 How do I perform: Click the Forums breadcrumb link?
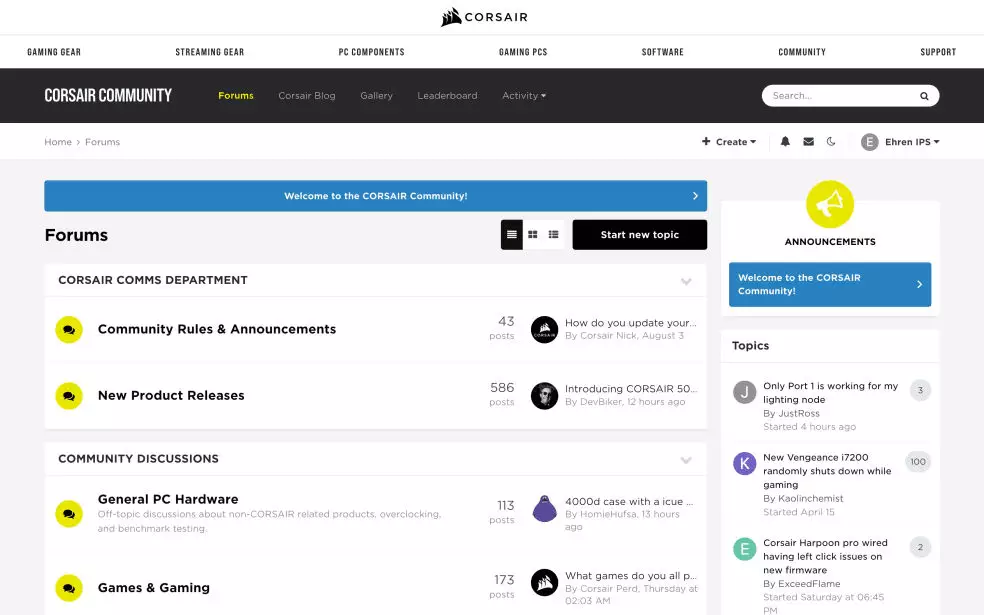(x=102, y=142)
